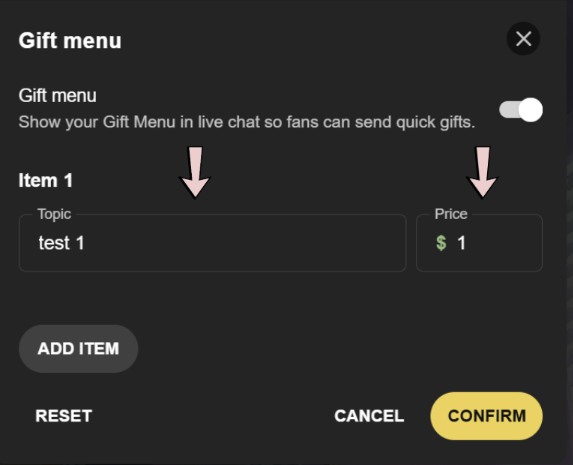Focus the Topic input field

pyautogui.click(x=212, y=243)
